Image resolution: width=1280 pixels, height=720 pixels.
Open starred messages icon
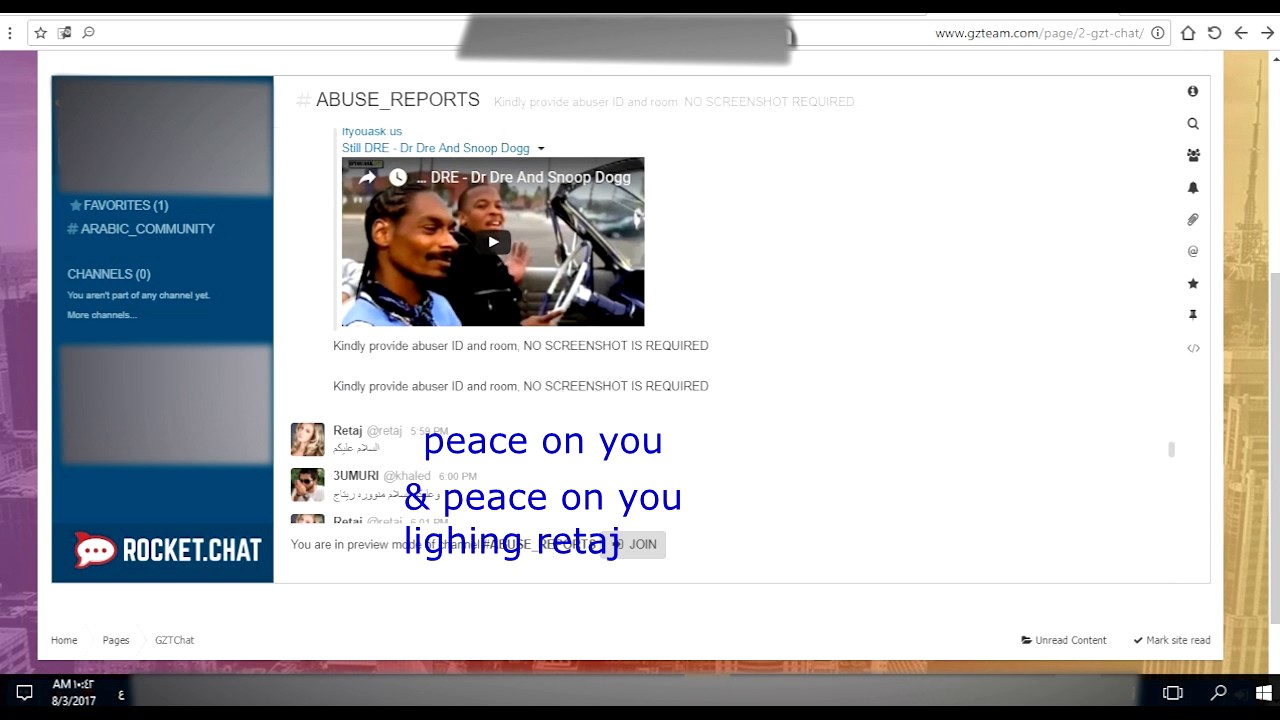(1193, 283)
